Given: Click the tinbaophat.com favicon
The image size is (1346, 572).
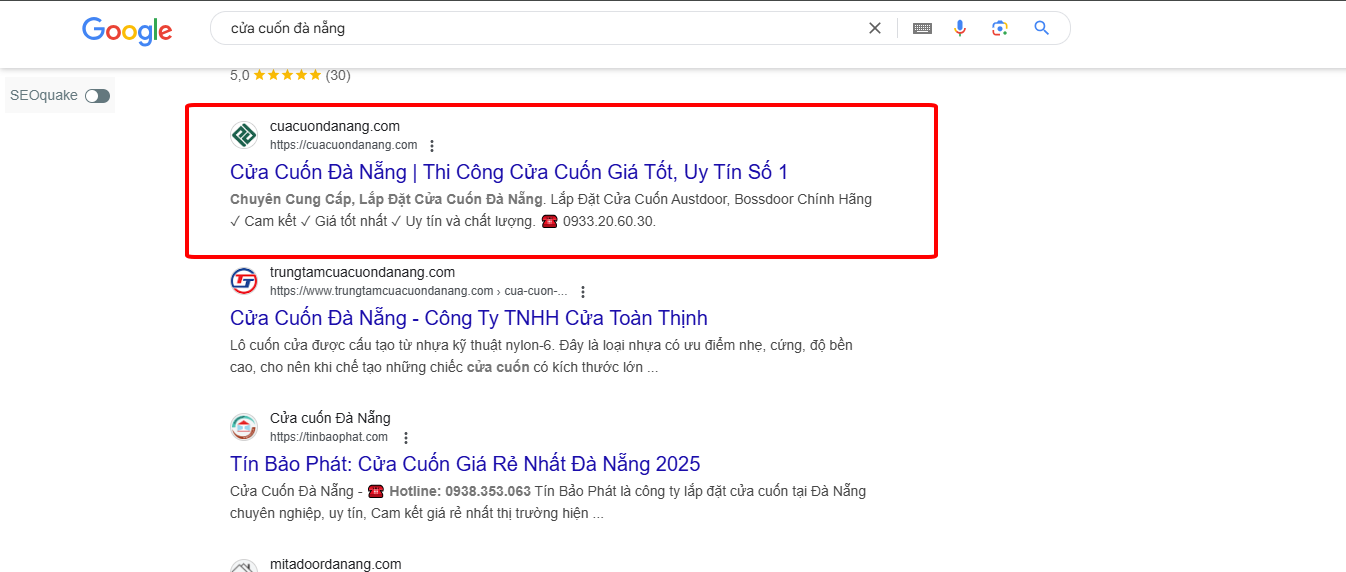Looking at the screenshot, I should coord(244,427).
